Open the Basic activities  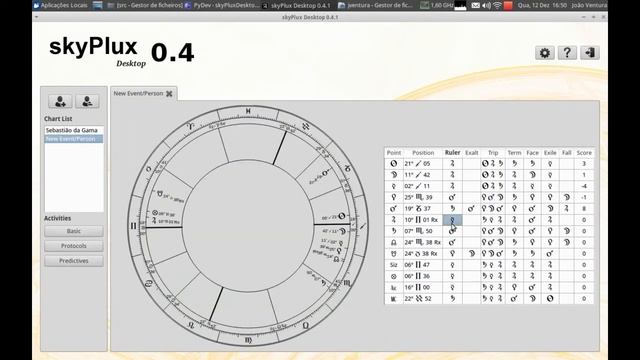pos(74,231)
